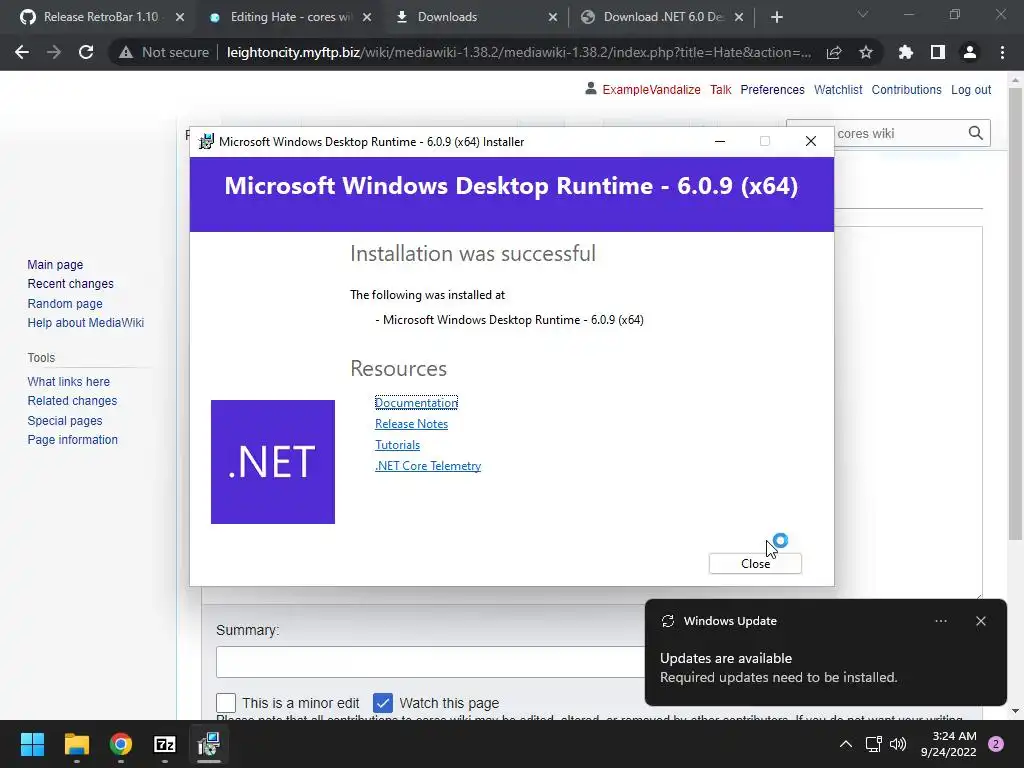This screenshot has width=1024, height=768.
Task: Close the Editing Hate tab
Action: pos(367,17)
